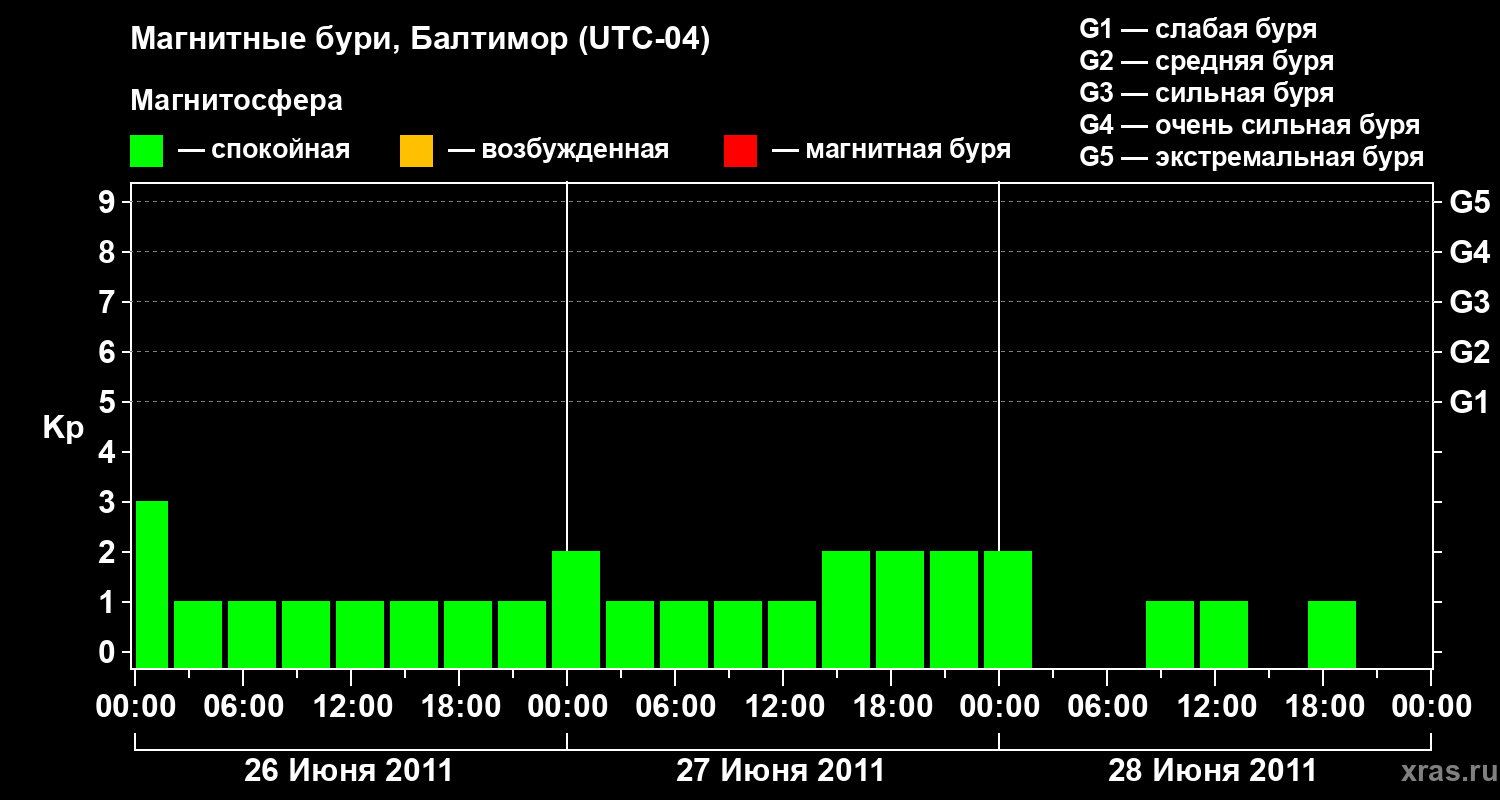Screen dimensions: 1500x800
Task: Click the right axis label 'G3'
Action: coord(1470,302)
